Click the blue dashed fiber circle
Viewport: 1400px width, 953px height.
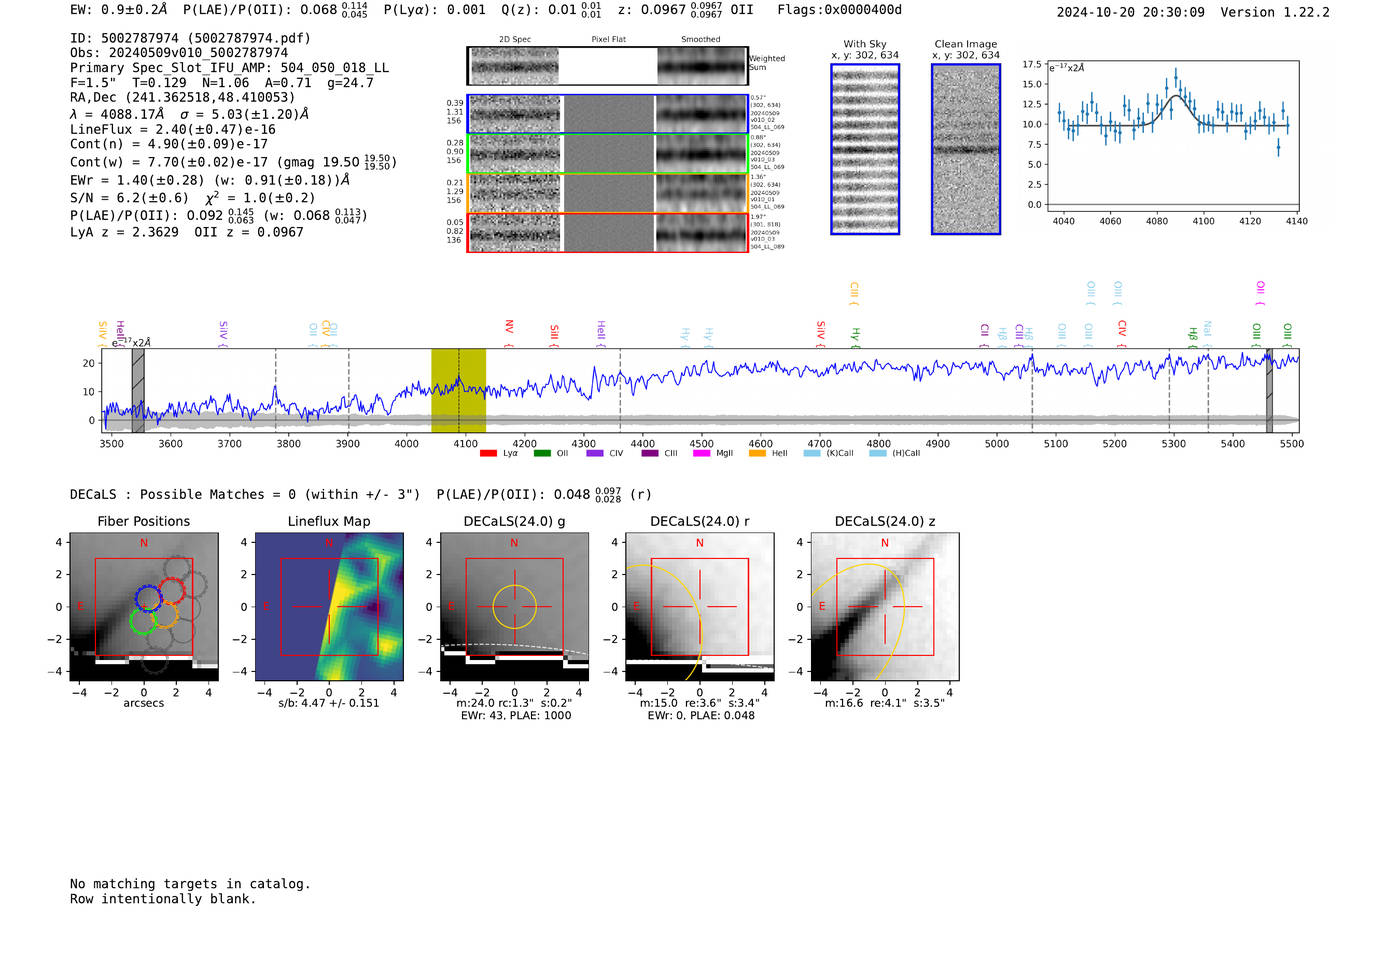tap(148, 598)
